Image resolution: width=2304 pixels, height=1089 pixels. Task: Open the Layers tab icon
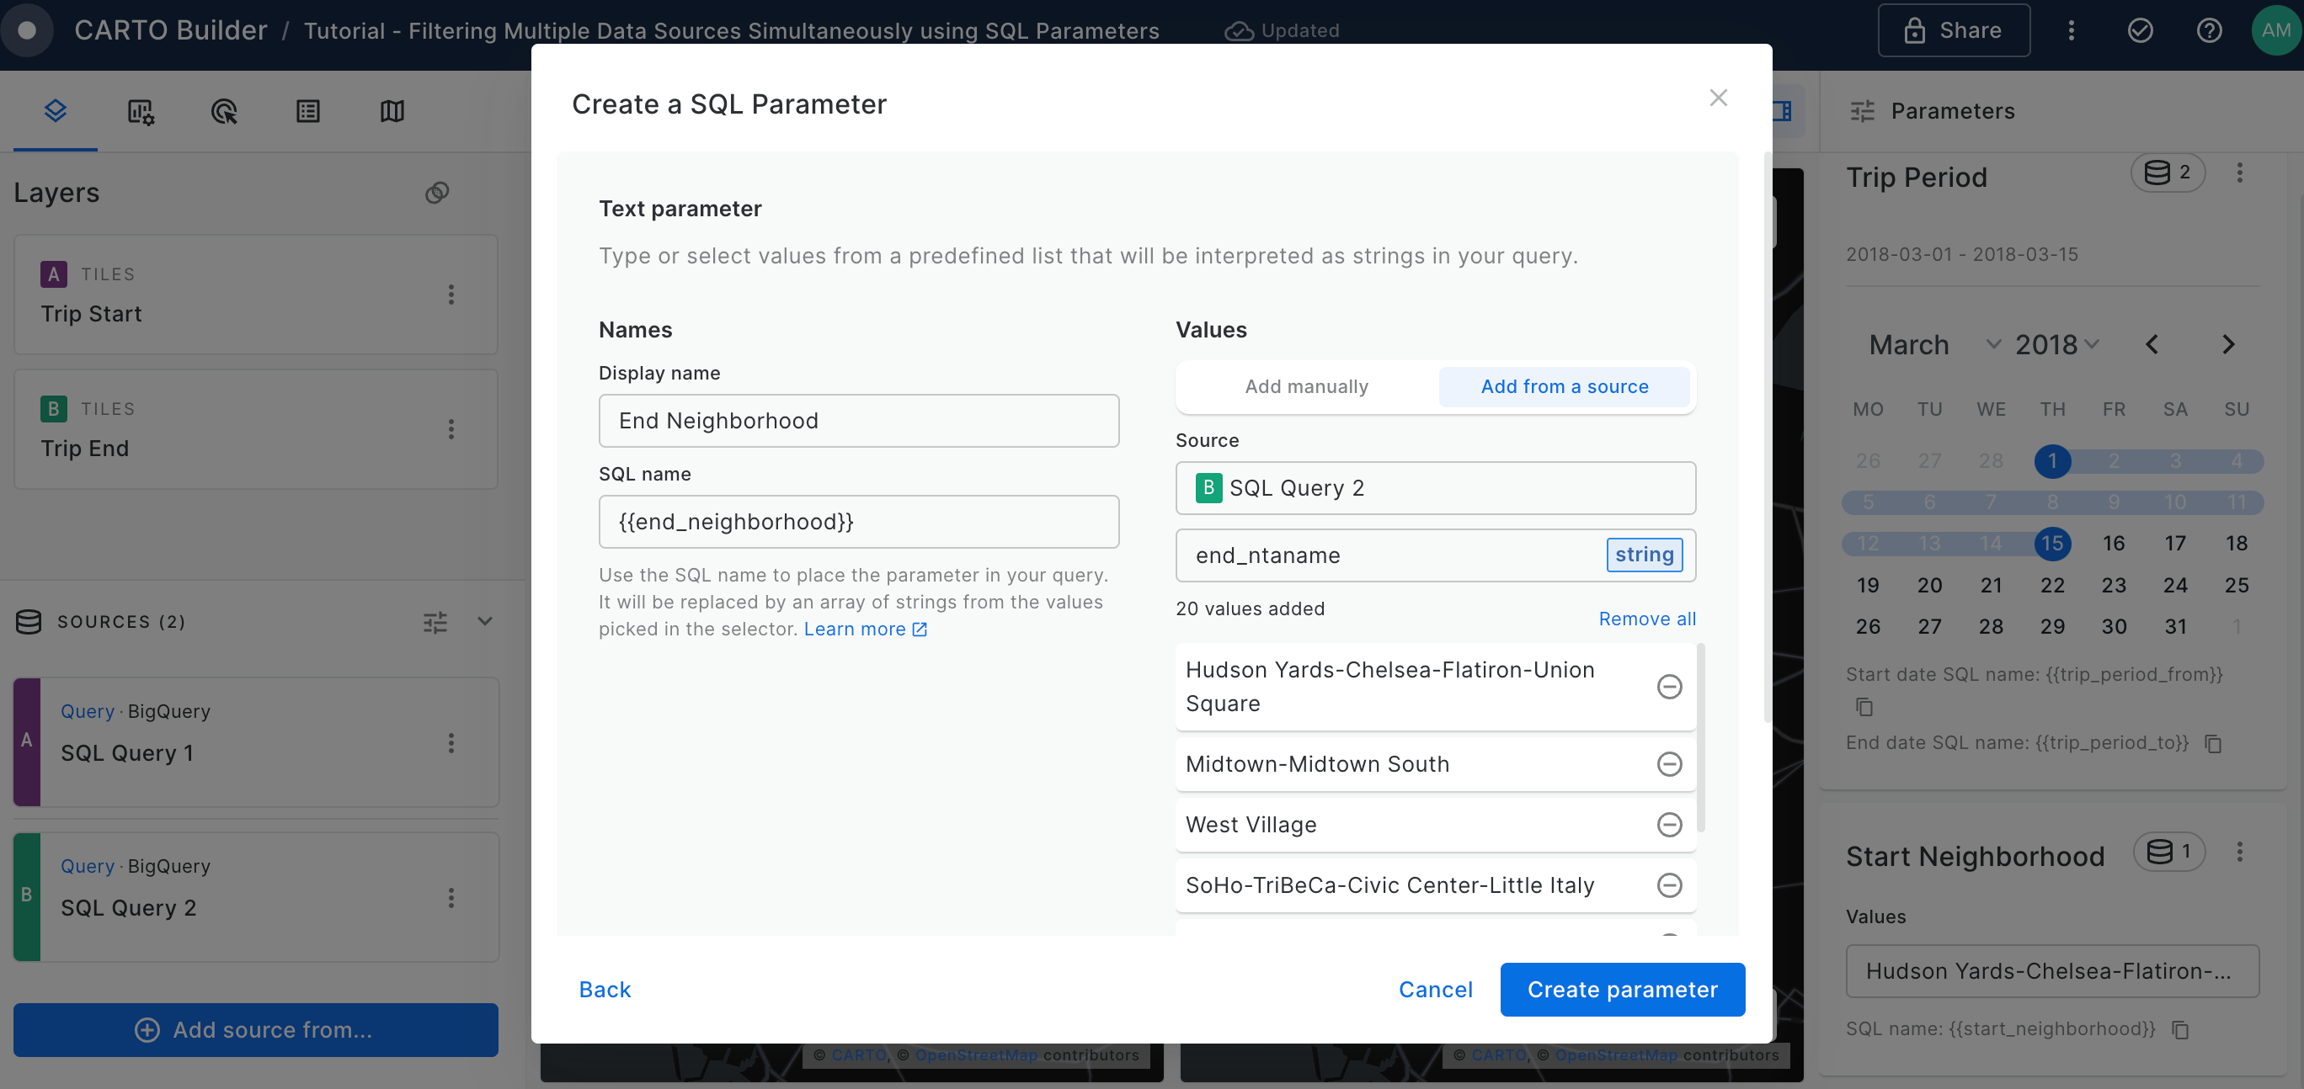pyautogui.click(x=55, y=111)
